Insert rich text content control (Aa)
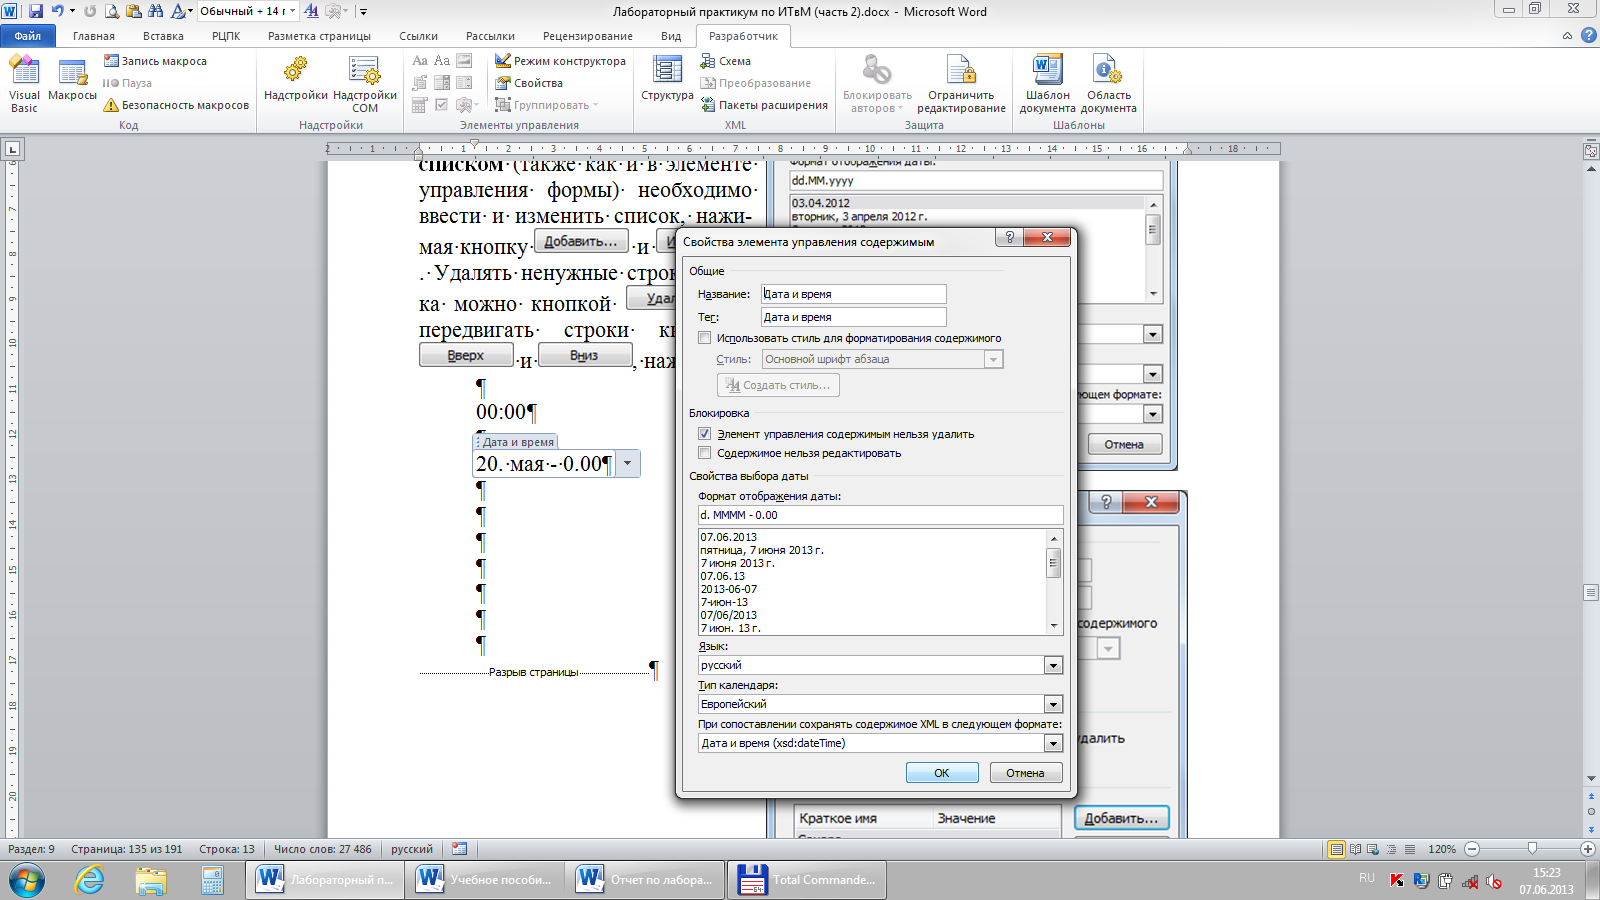This screenshot has height=900, width=1600. coord(420,61)
